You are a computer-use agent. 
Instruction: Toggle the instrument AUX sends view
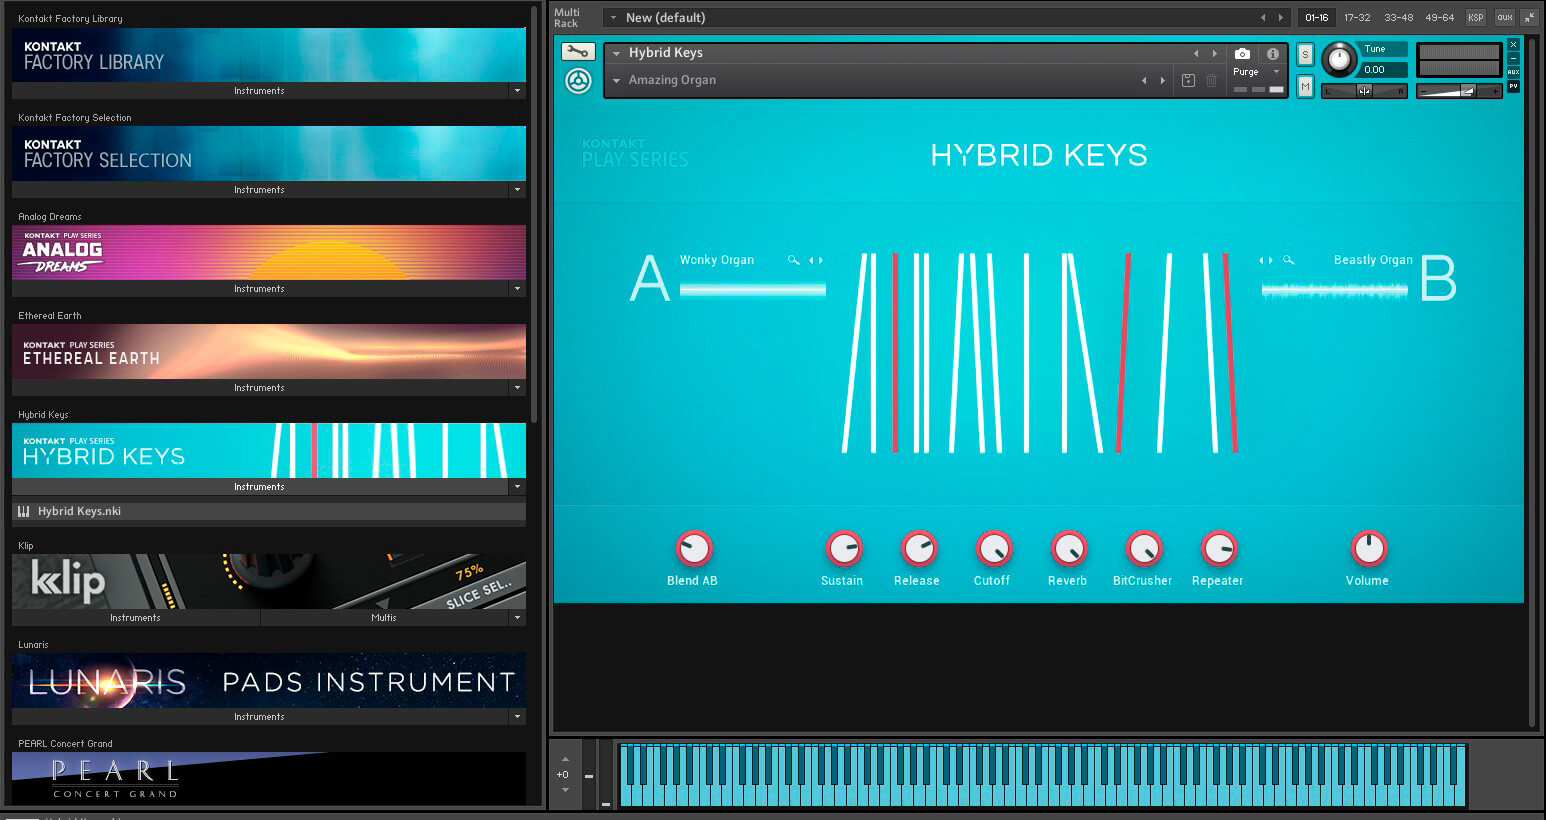[1513, 72]
